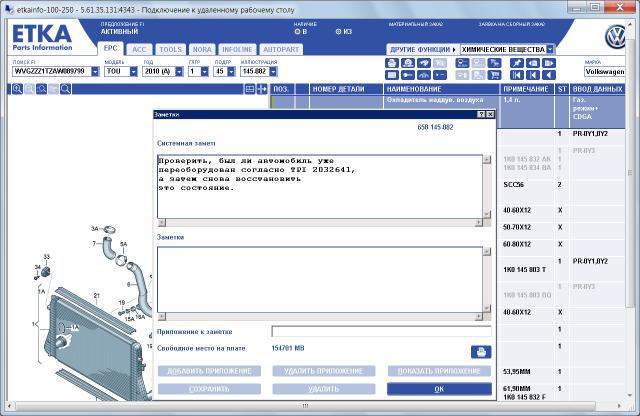
Task: Expand the Другие функции menu
Action: click(x=423, y=49)
